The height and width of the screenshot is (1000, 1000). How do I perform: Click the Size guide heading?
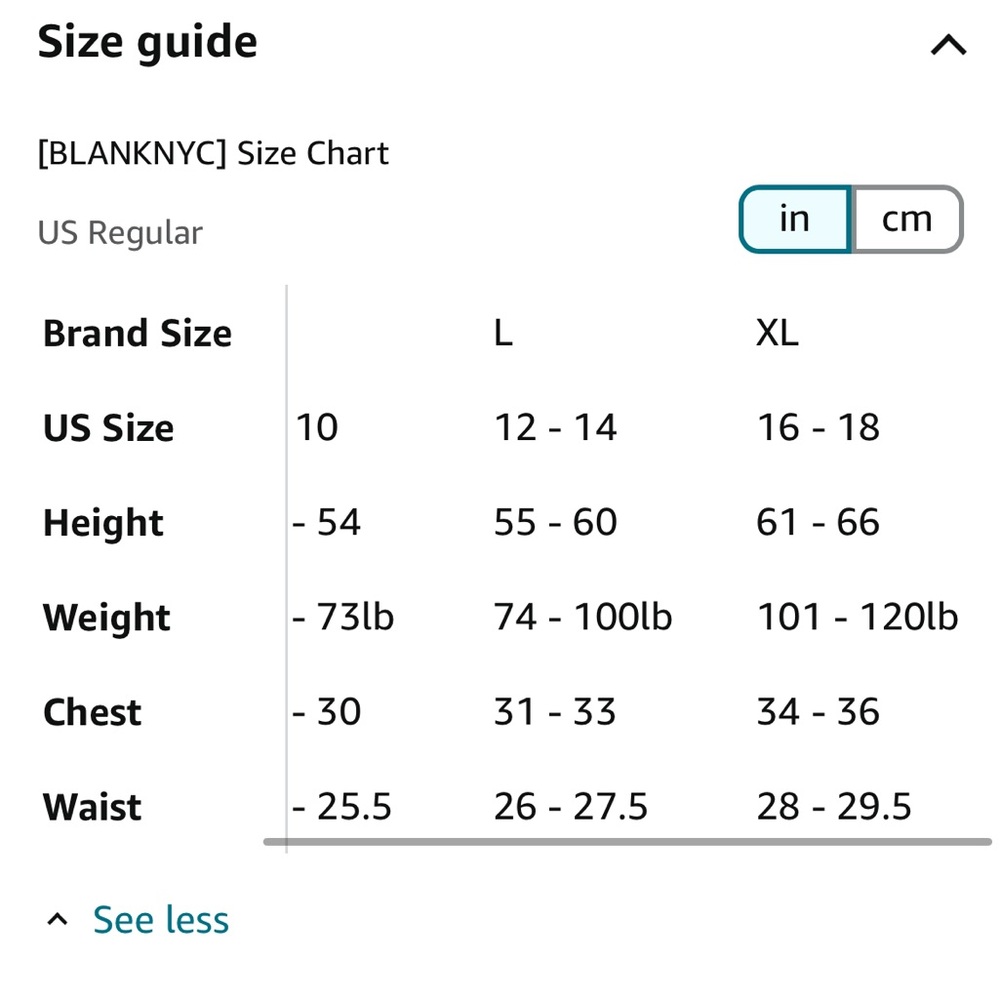148,43
